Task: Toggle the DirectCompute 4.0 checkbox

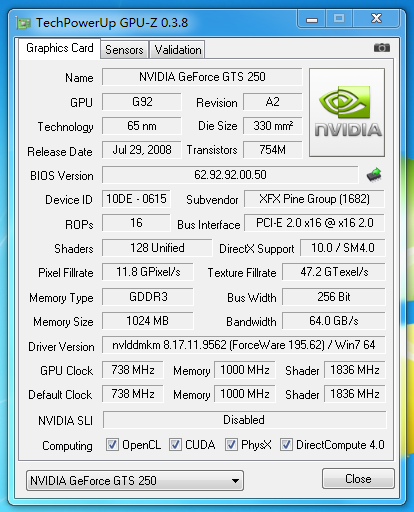Action: (286, 445)
